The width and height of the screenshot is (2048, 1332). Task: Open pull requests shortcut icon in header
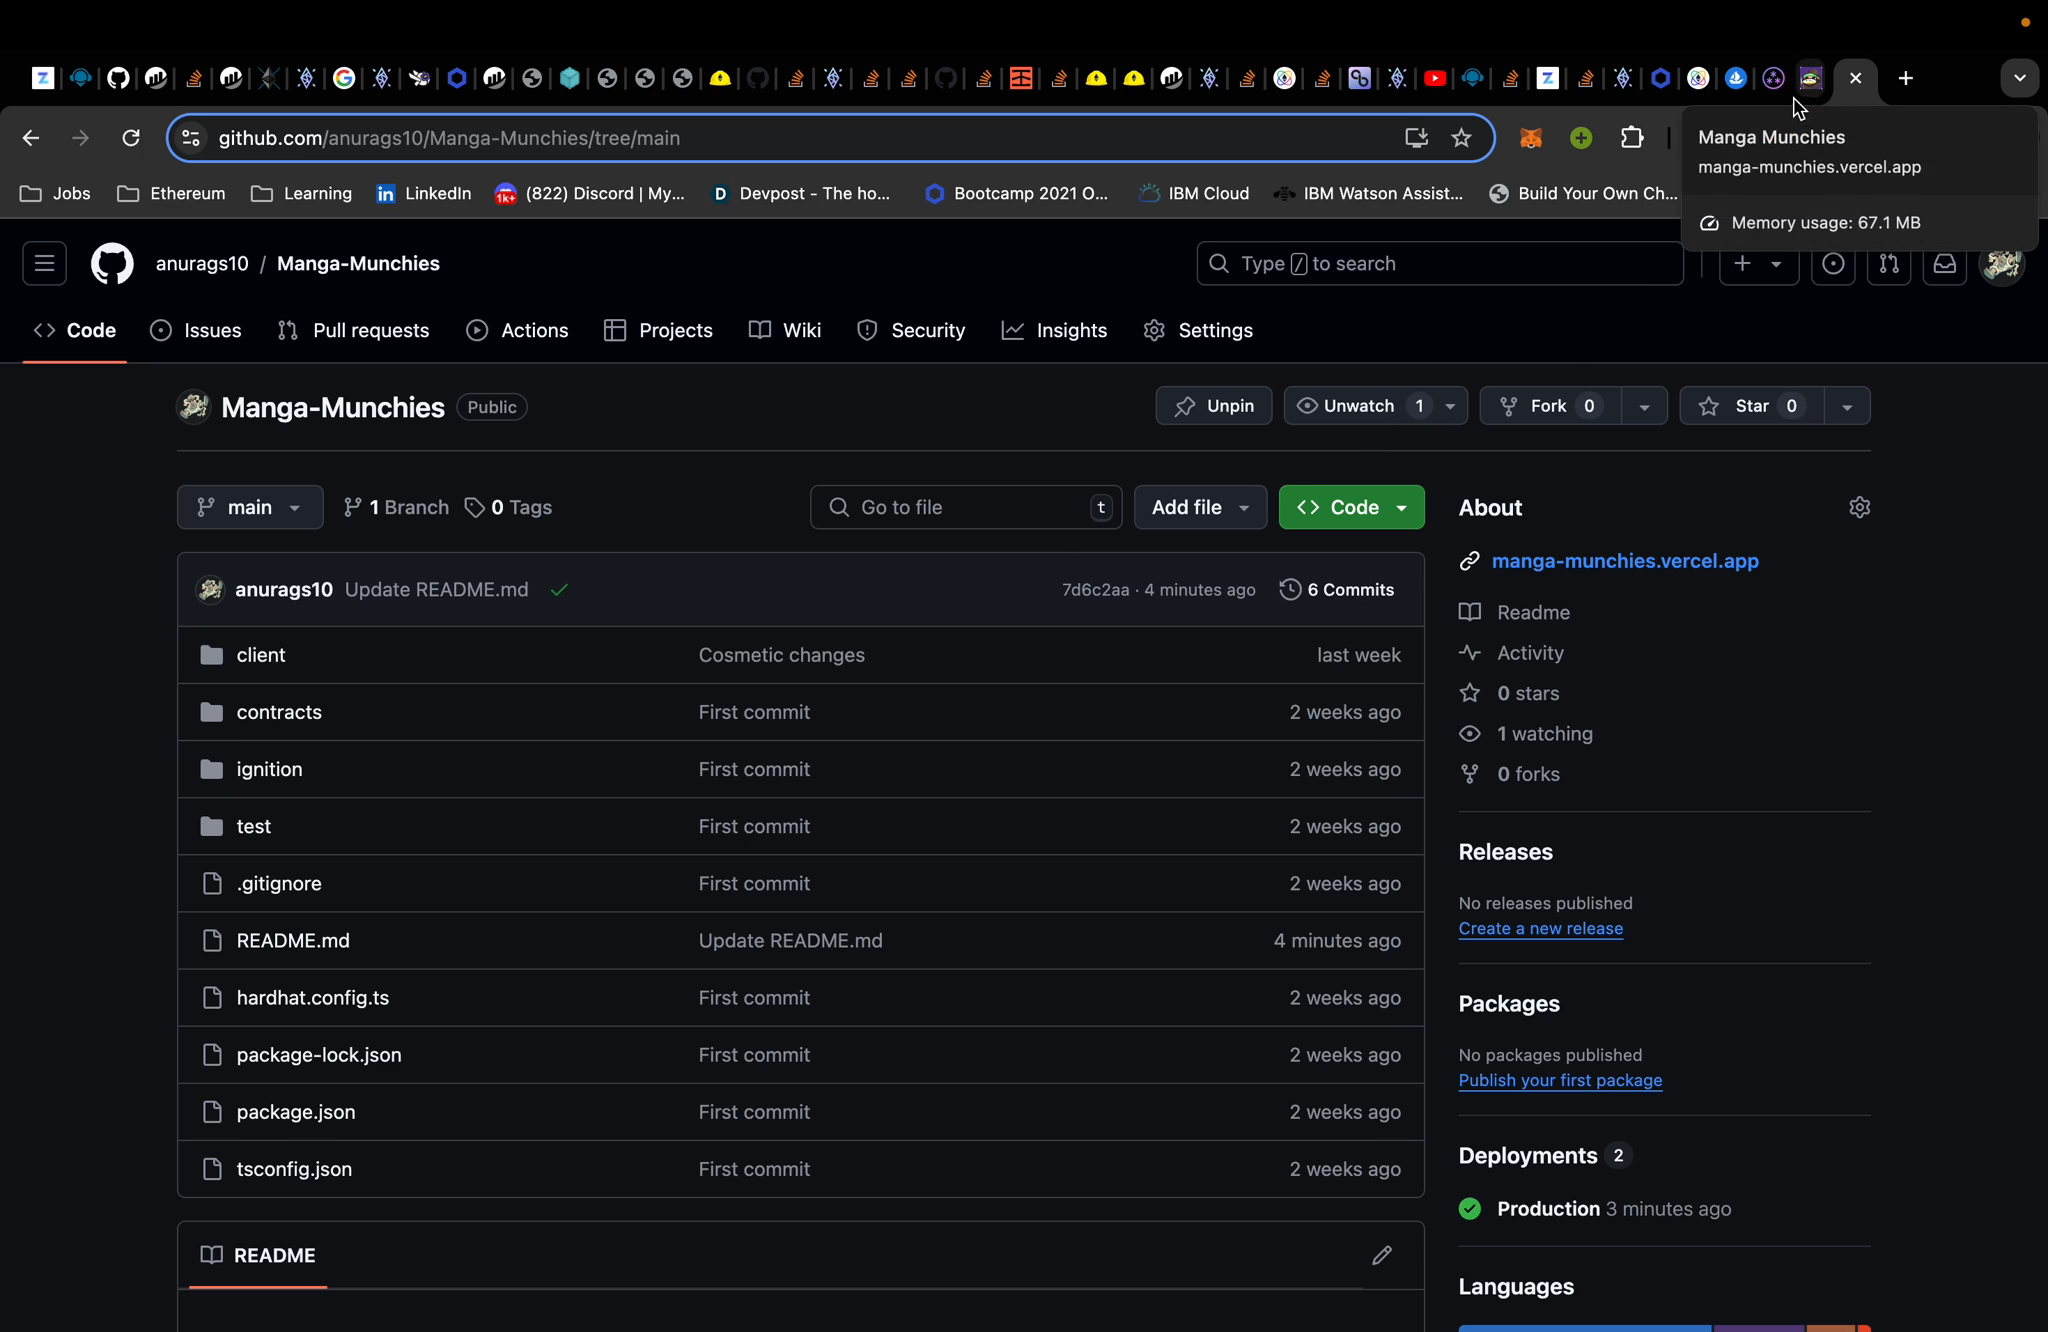tap(1889, 264)
